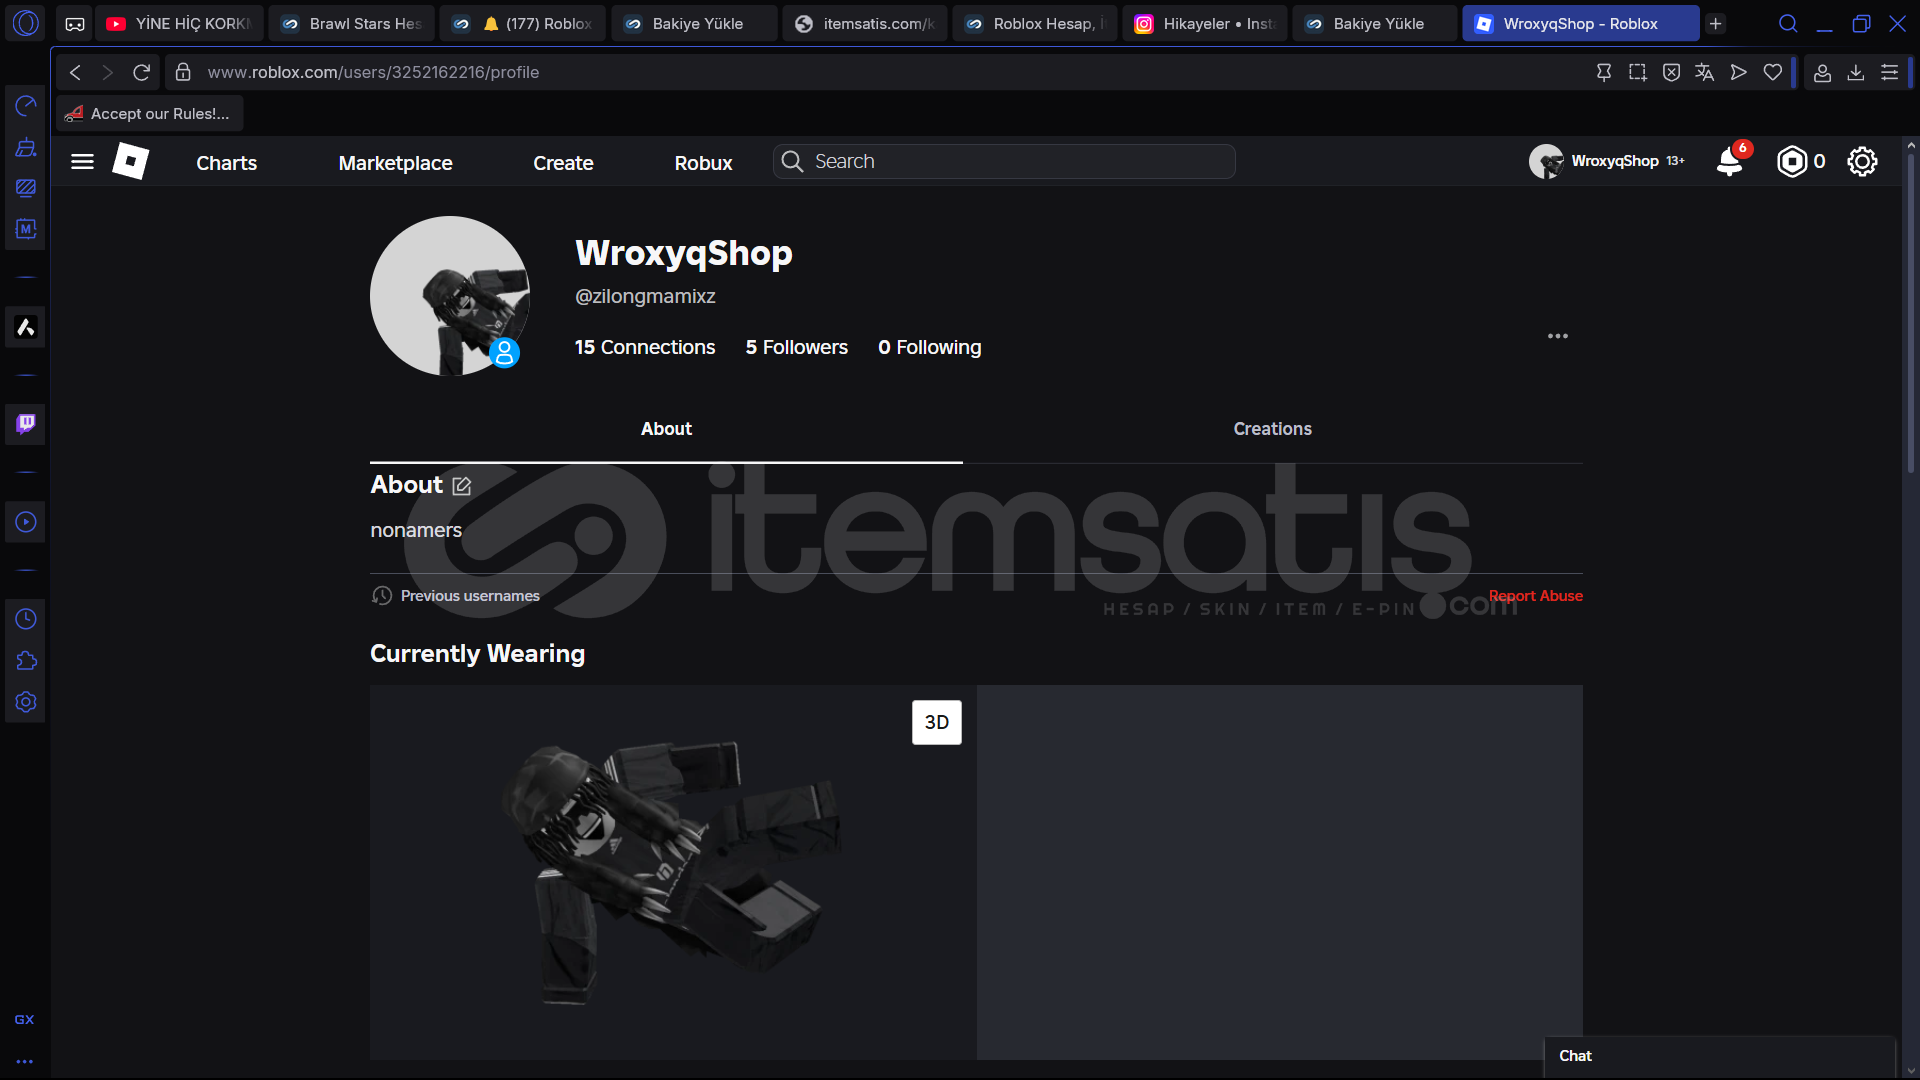Open the player send-arrow icon in address bar
Viewport: 1920px width, 1080px height.
(x=1739, y=72)
